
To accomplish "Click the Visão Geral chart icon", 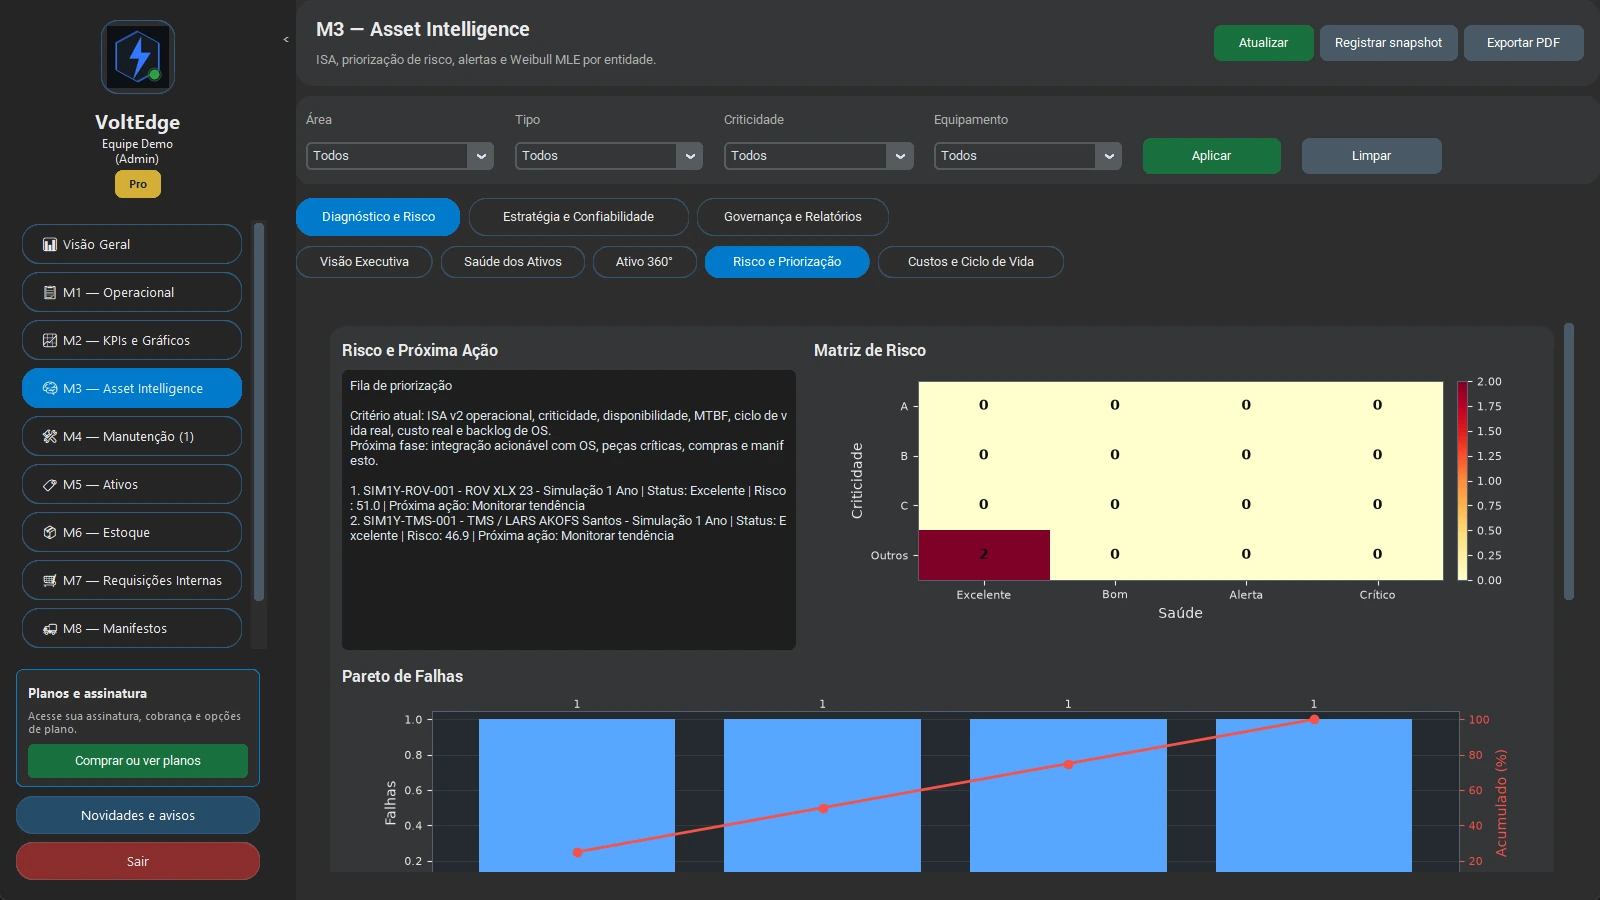I will click(x=50, y=244).
